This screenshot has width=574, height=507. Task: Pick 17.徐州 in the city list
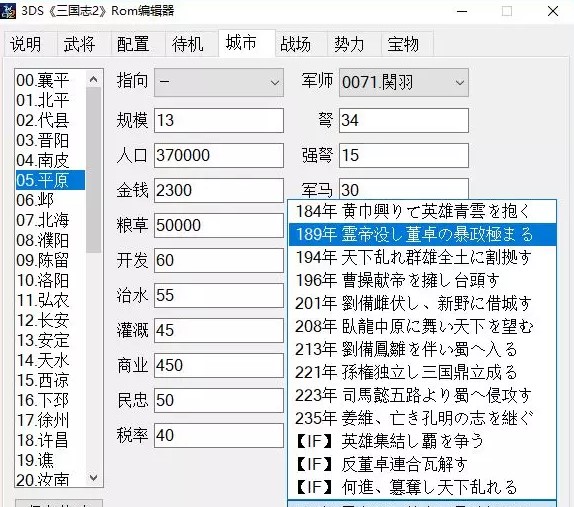(50, 420)
